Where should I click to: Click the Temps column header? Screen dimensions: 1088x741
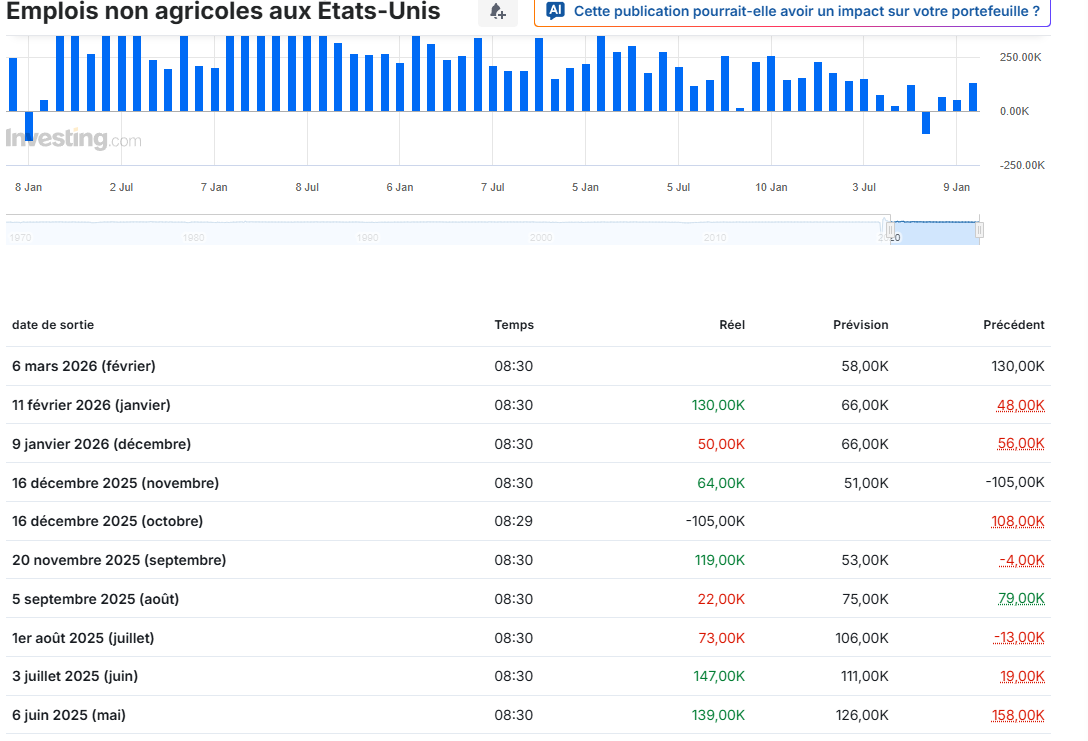[x=514, y=325]
